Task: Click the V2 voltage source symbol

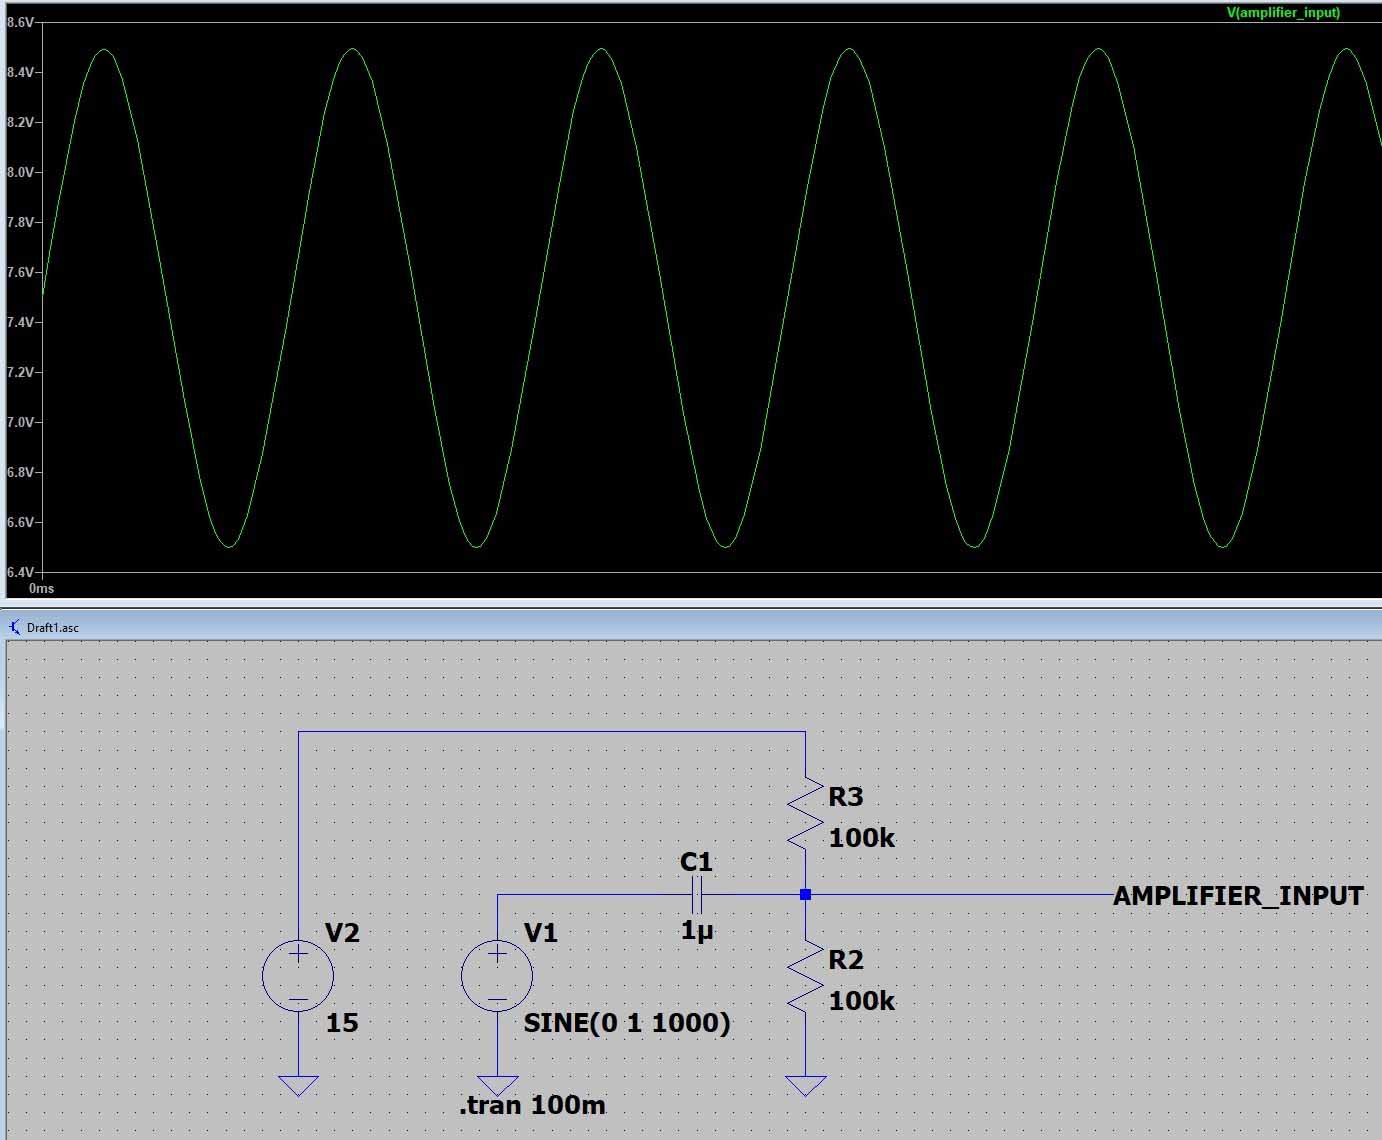Action: [298, 976]
